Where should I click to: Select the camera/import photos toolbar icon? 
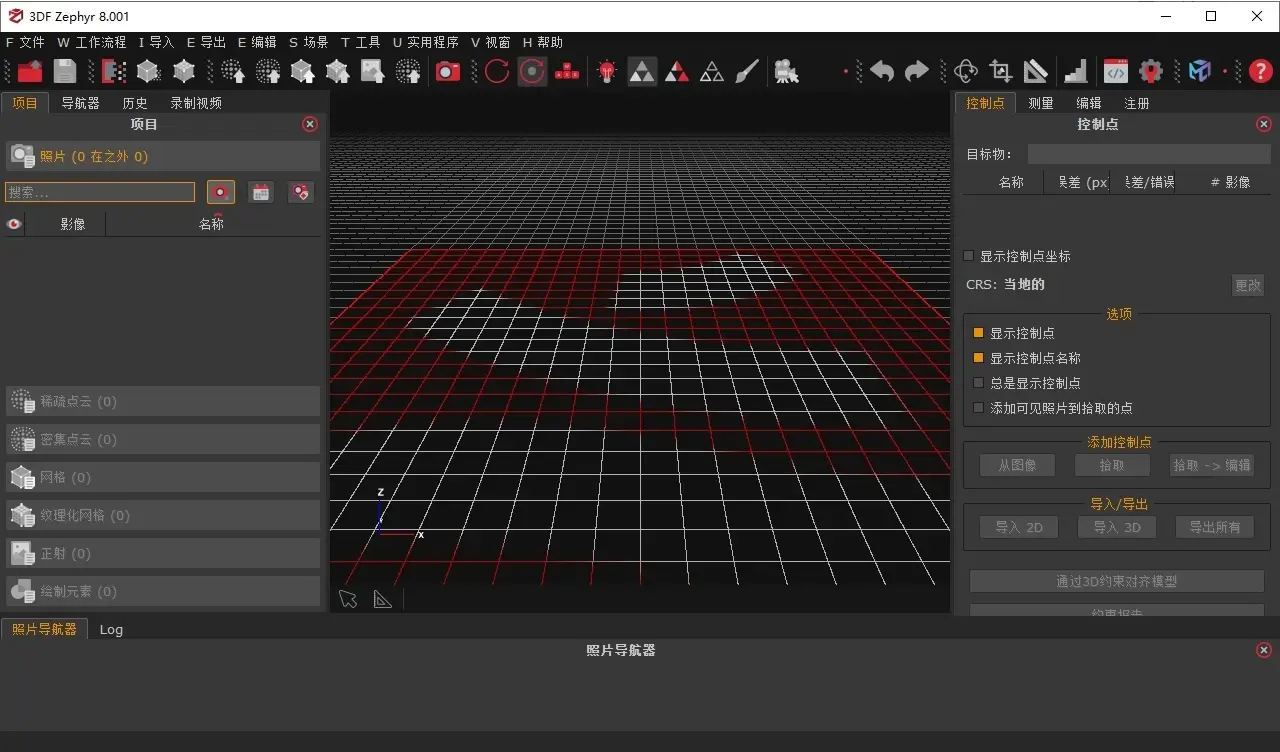point(447,71)
